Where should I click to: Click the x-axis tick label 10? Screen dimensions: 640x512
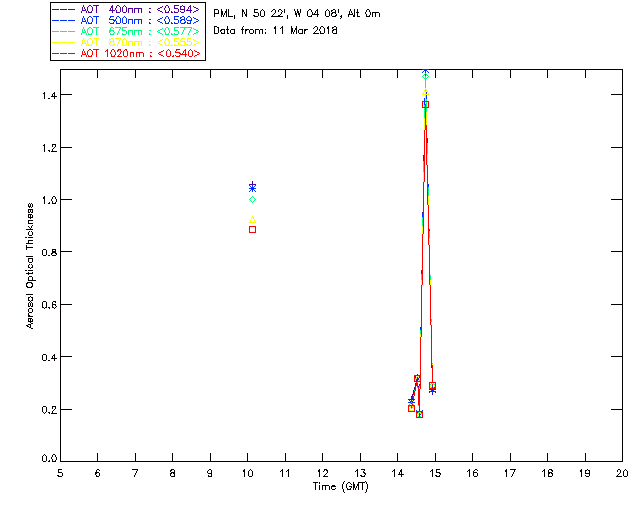pos(247,473)
